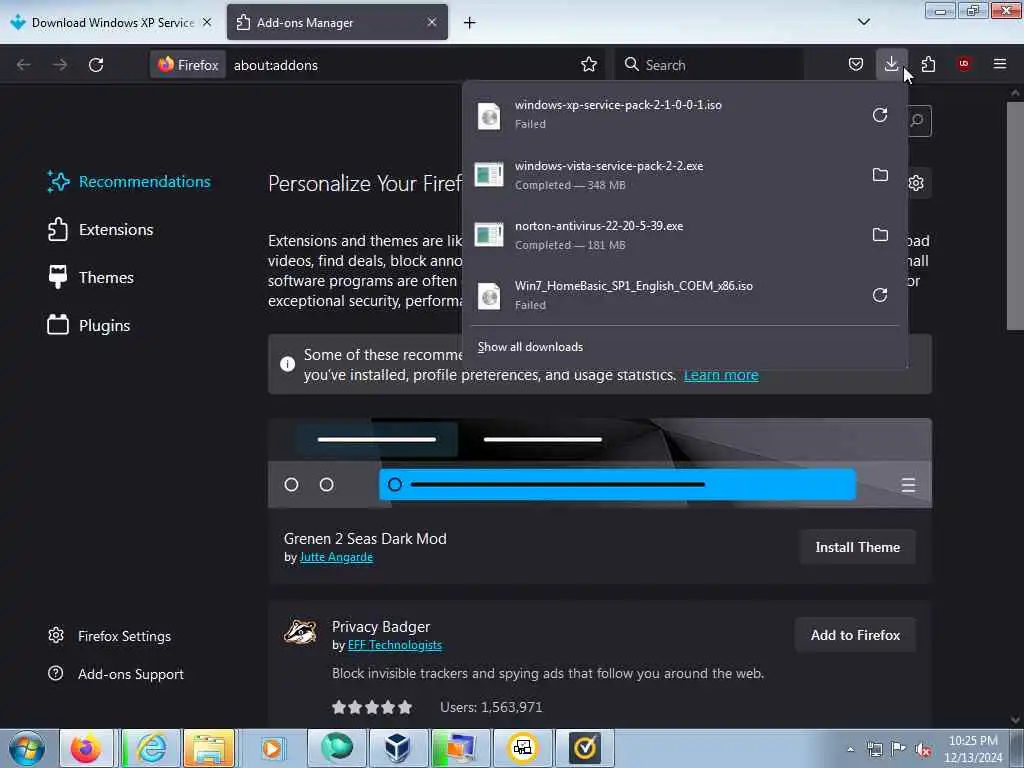
Task: Click the network tray icon
Action: click(874, 749)
